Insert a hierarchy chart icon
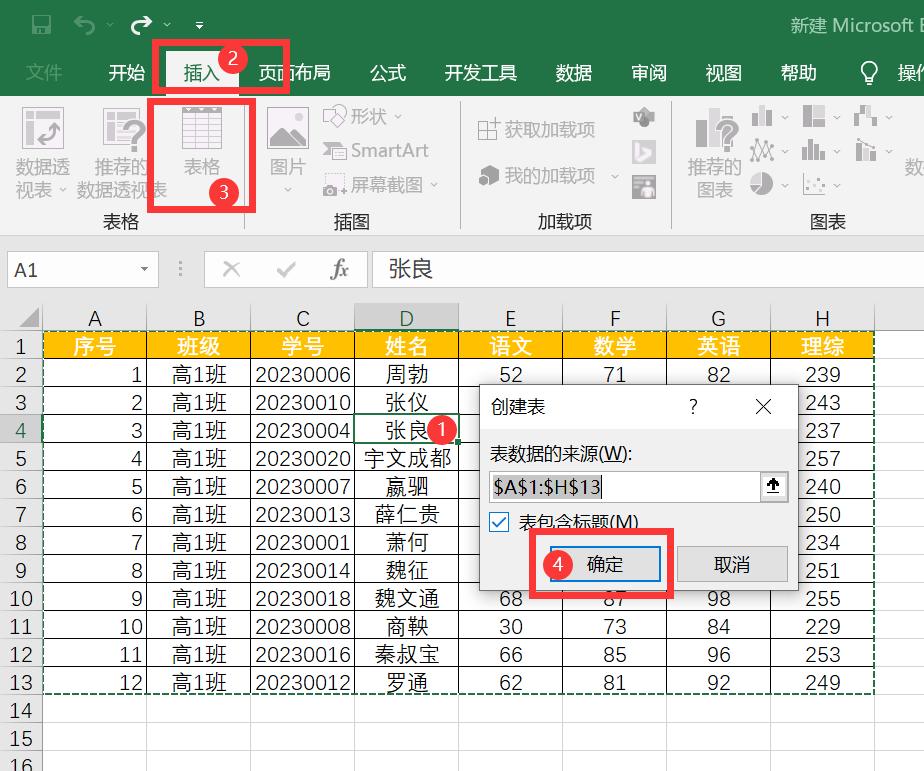Image resolution: width=924 pixels, height=771 pixels. click(x=814, y=116)
